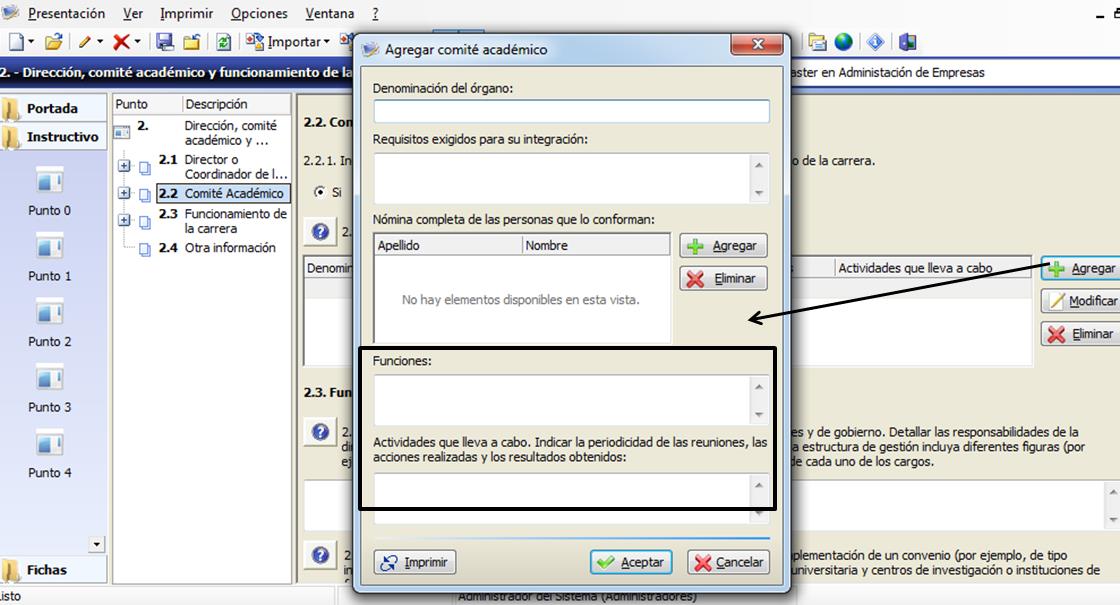The width and height of the screenshot is (1120, 605).
Task: Click the open folder toolbar icon
Action: [x=54, y=42]
